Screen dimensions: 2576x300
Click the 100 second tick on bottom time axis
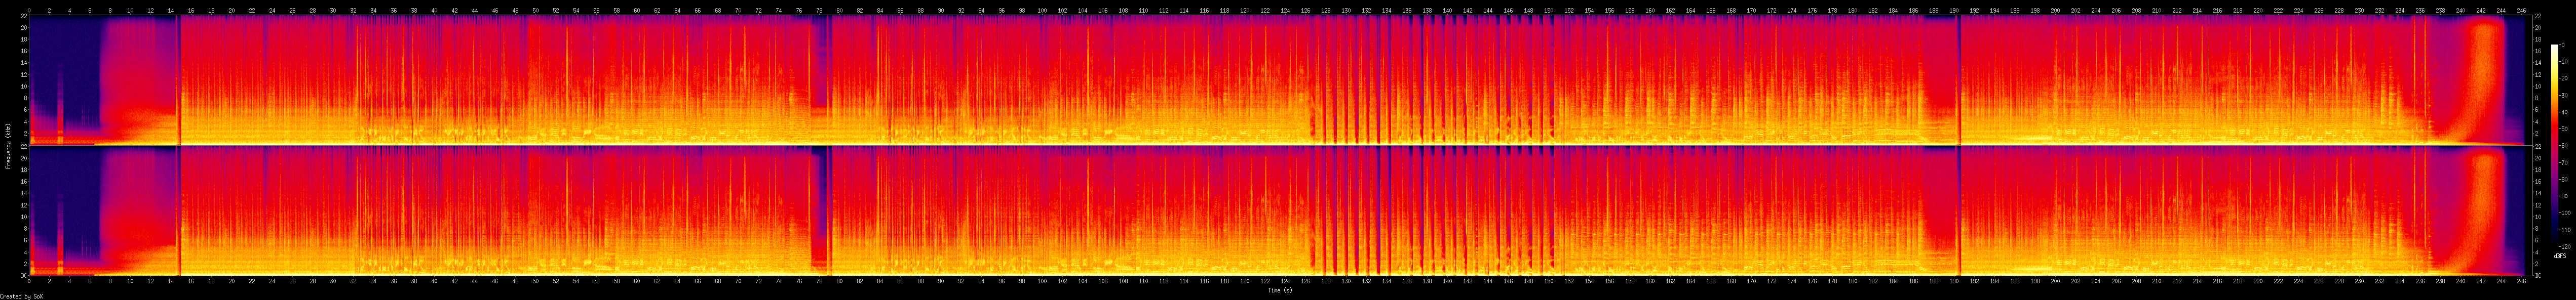[1042, 282]
